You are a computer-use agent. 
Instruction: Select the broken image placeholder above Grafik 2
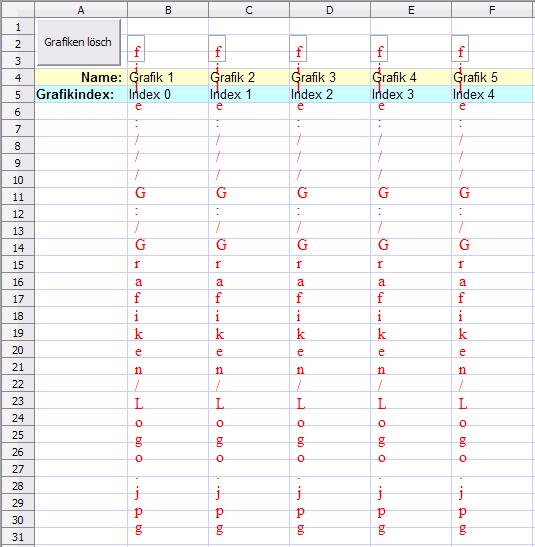pos(217,48)
